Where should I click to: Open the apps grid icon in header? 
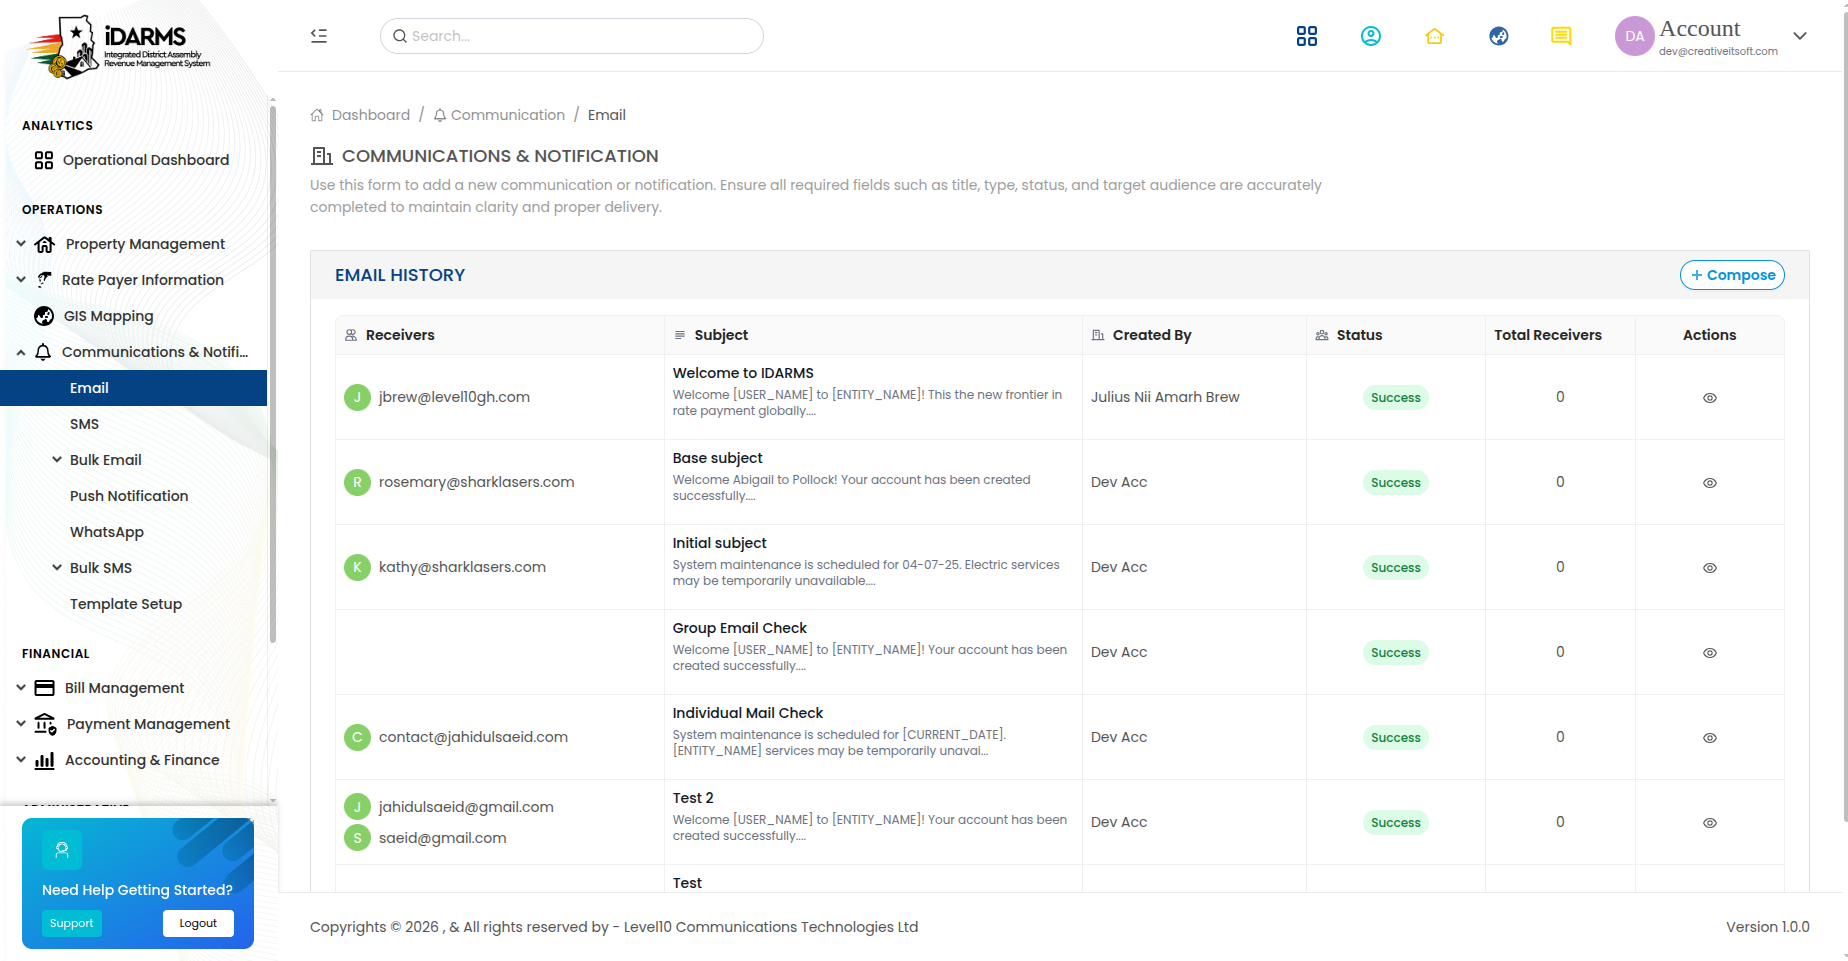(1306, 36)
